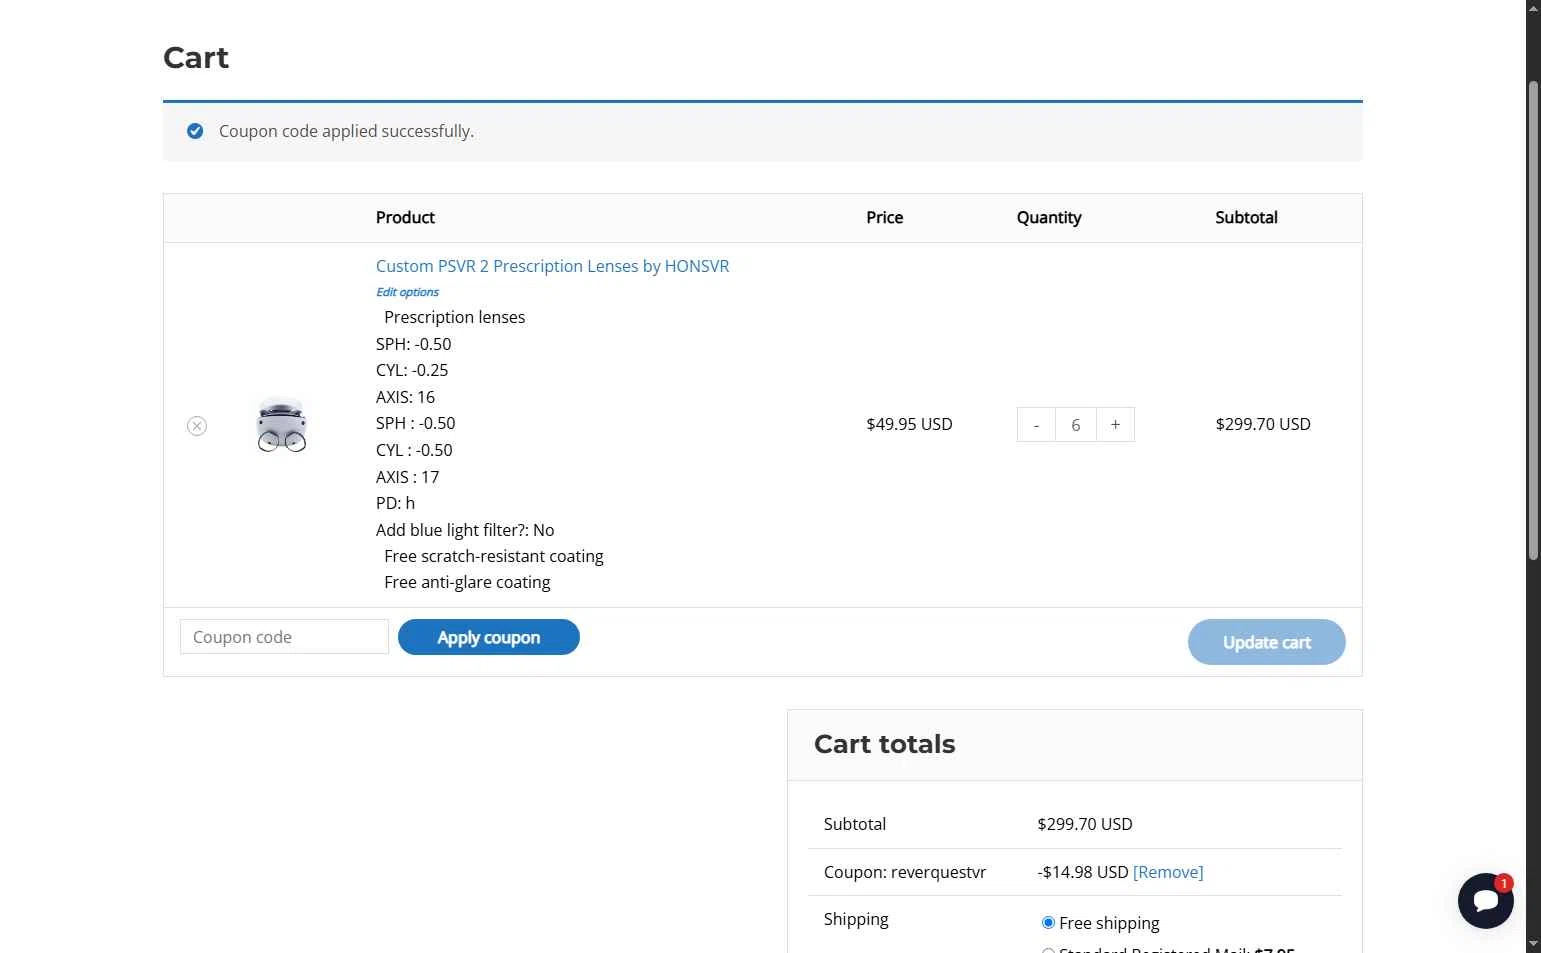Click the item price $49.95 USD
This screenshot has height=953, width=1541.
909,424
